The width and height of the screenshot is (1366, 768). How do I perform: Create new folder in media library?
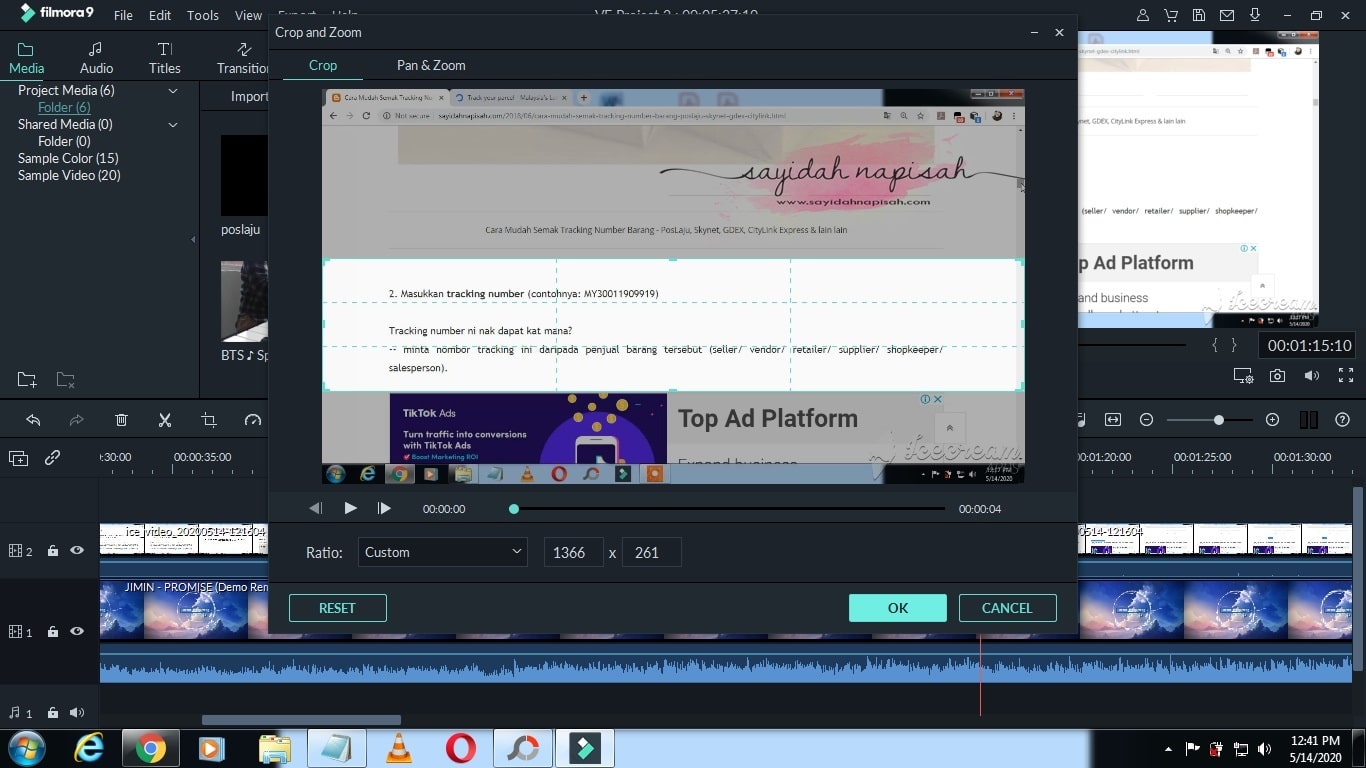point(27,379)
